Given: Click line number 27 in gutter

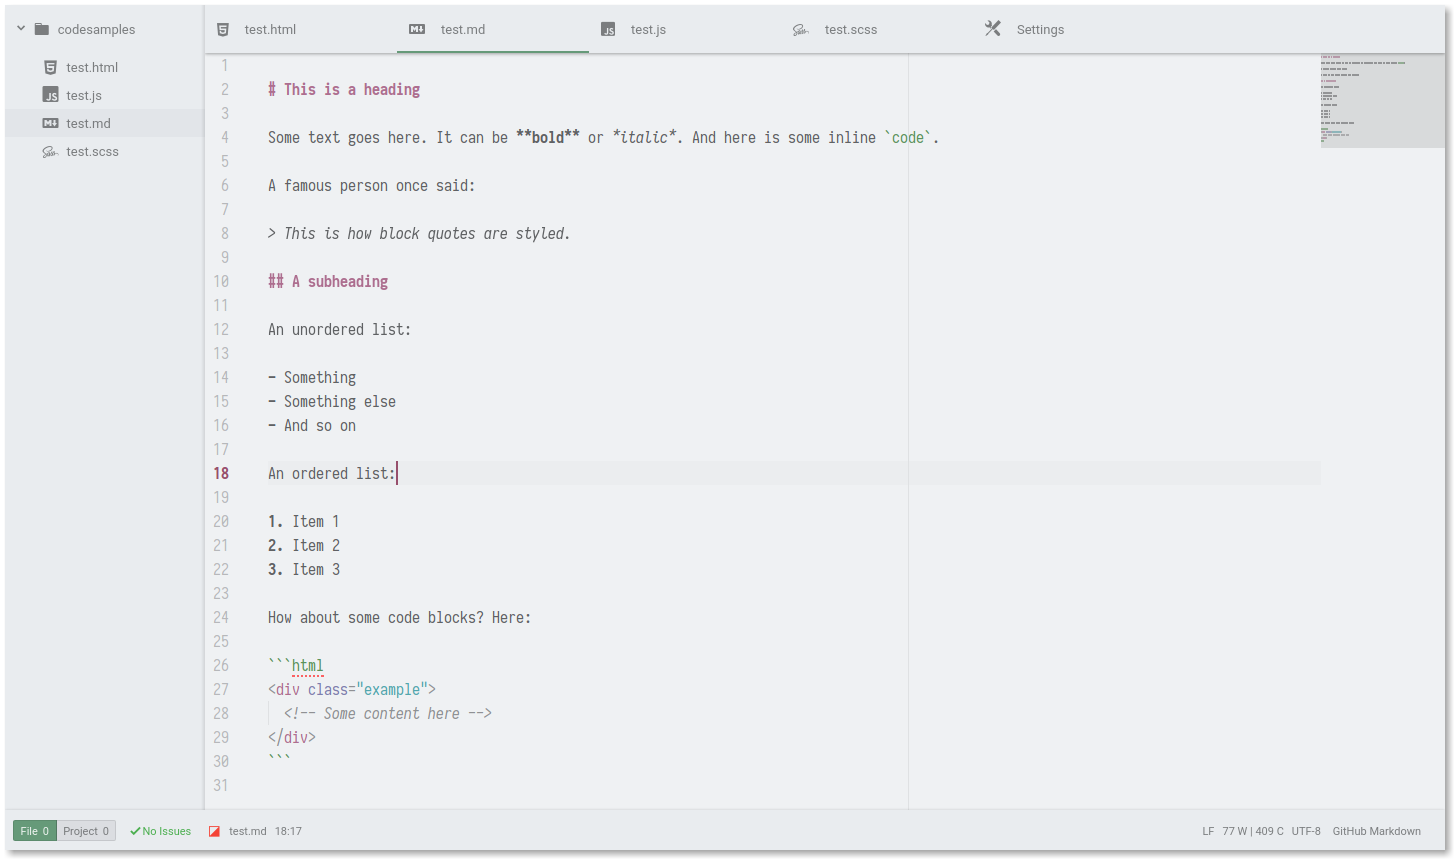Looking at the screenshot, I should click(x=221, y=690).
